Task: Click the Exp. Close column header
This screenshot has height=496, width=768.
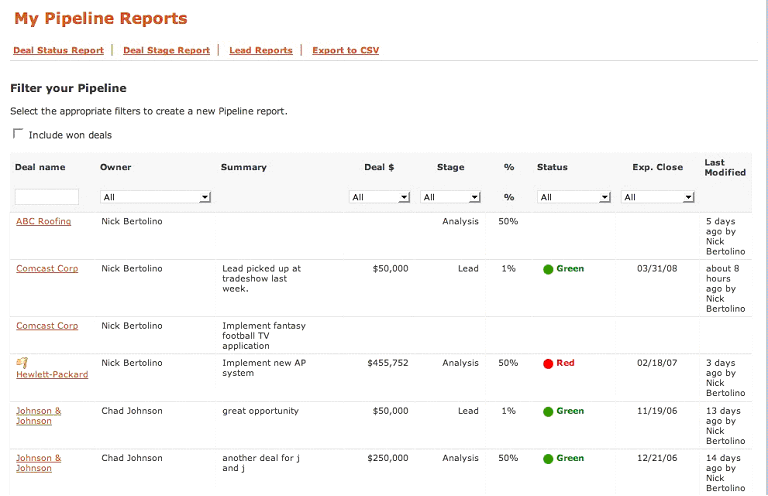Action: pyautogui.click(x=657, y=167)
